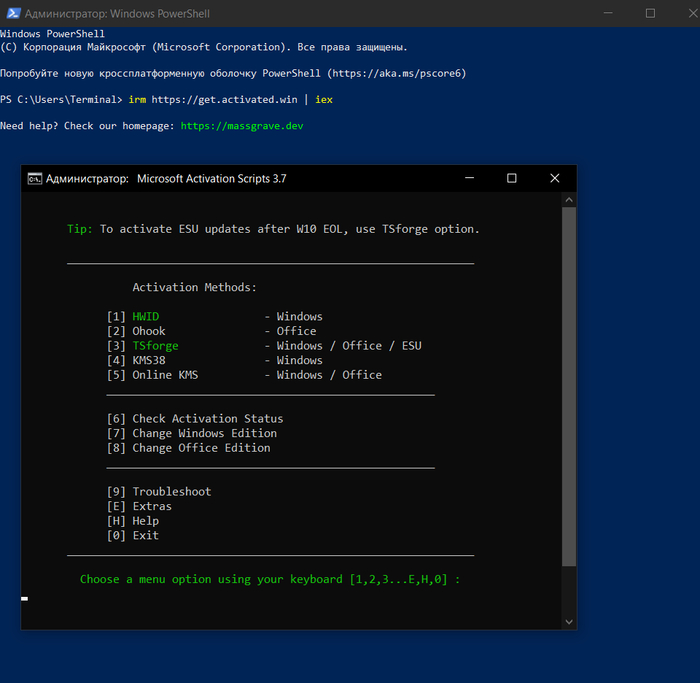The image size is (700, 683).
Task: Click Change Windows Edition entry
Action: click(x=204, y=433)
